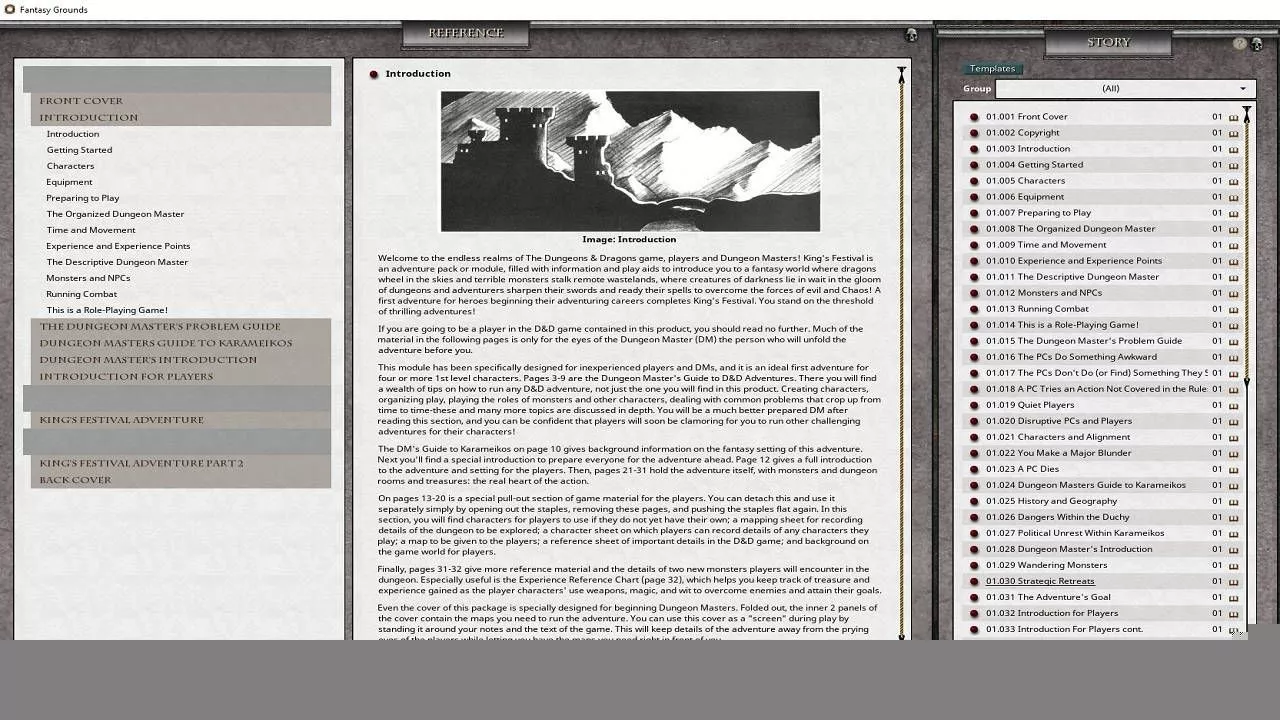
Task: Select story entry 01.004 Getting Started
Action: click(x=1034, y=165)
